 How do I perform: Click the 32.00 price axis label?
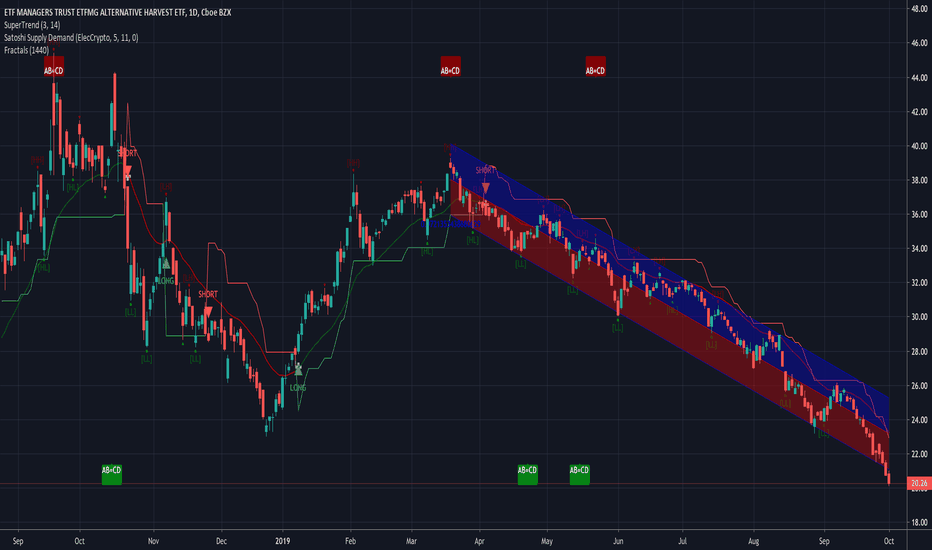(919, 282)
